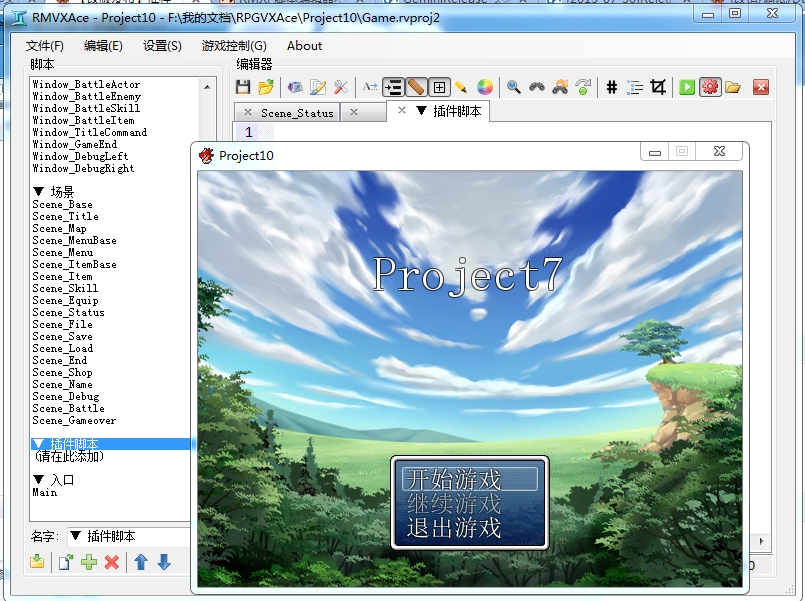
Task: Toggle the red gear toolbar button
Action: click(710, 87)
